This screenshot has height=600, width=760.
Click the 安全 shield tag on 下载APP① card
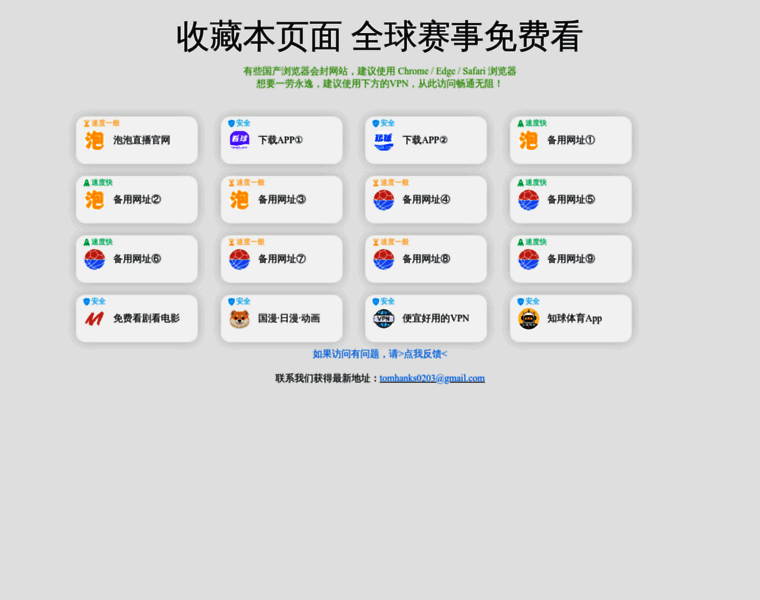[x=239, y=123]
